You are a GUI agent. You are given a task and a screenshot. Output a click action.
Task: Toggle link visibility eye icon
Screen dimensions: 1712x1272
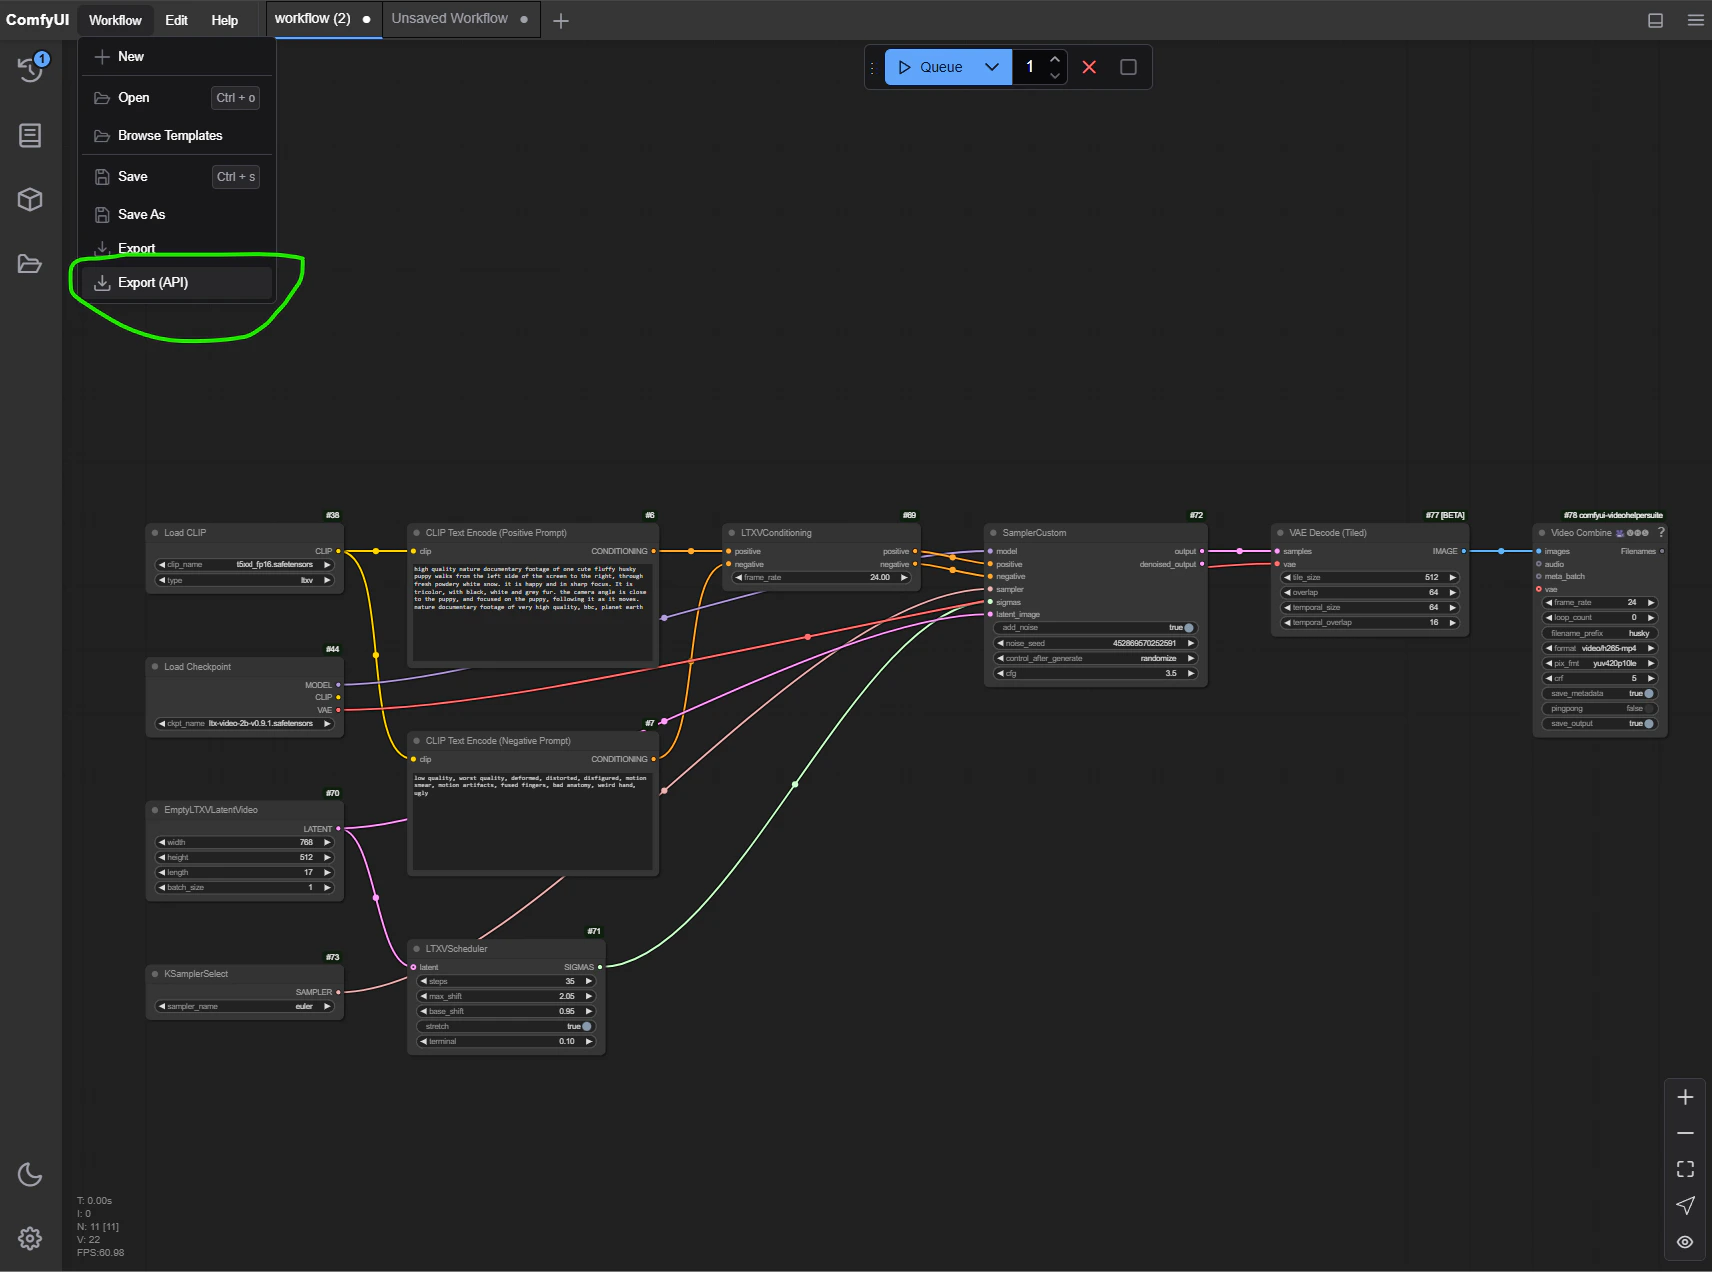click(x=1685, y=1242)
